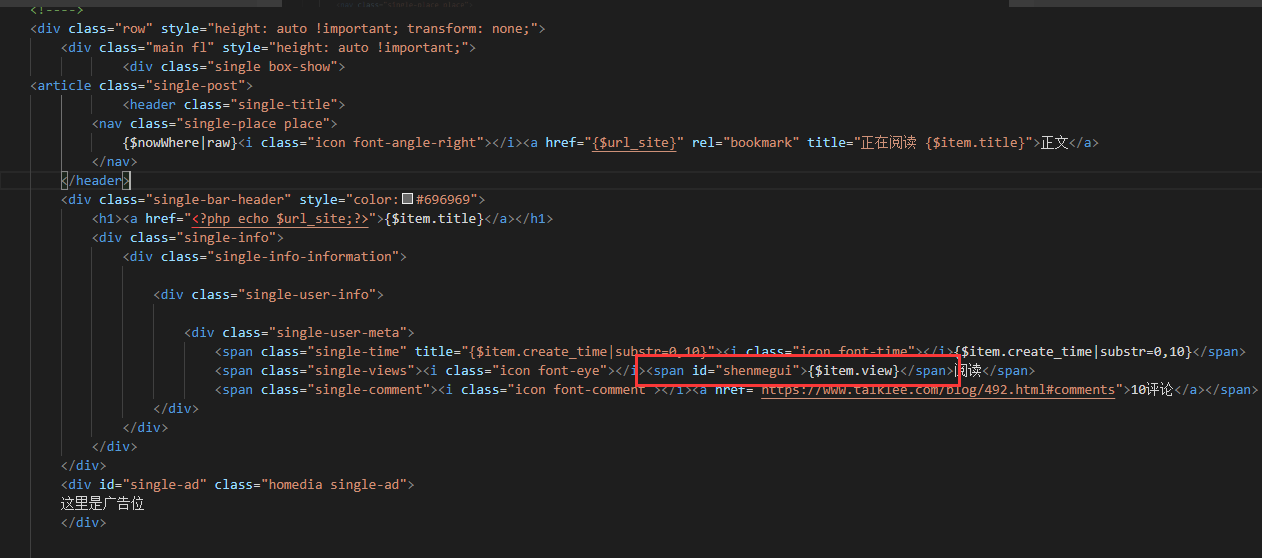This screenshot has width=1262, height=558.
Task: Click the "single-ad" id value
Action: [168, 485]
